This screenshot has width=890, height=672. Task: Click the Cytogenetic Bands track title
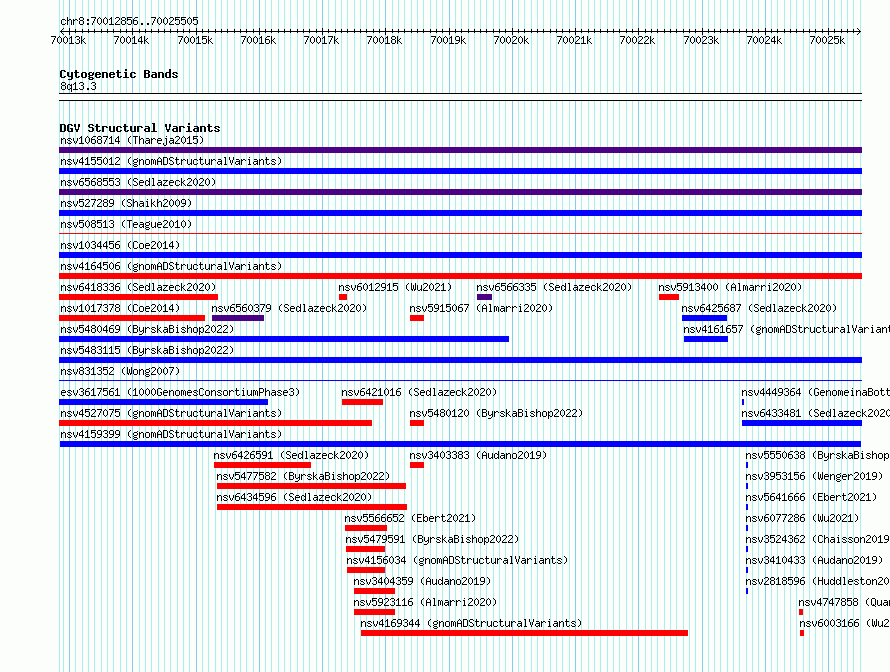119,74
